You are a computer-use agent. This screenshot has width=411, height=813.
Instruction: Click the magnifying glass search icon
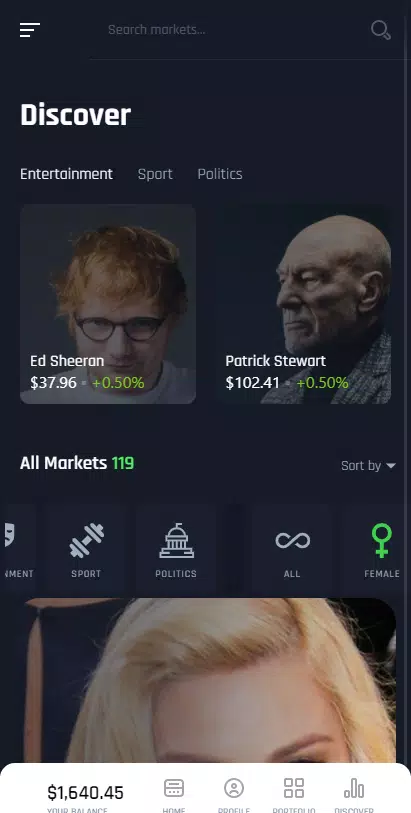[x=380, y=30]
